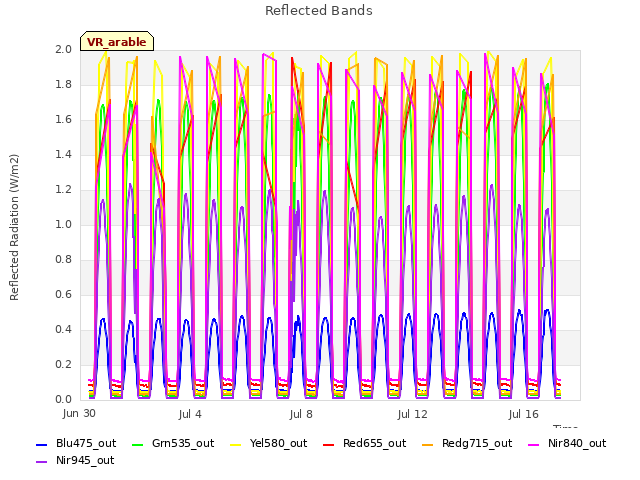640x480 pixels.
Task: Click the purple Nir945_out legend swatch
Action: tap(42, 462)
